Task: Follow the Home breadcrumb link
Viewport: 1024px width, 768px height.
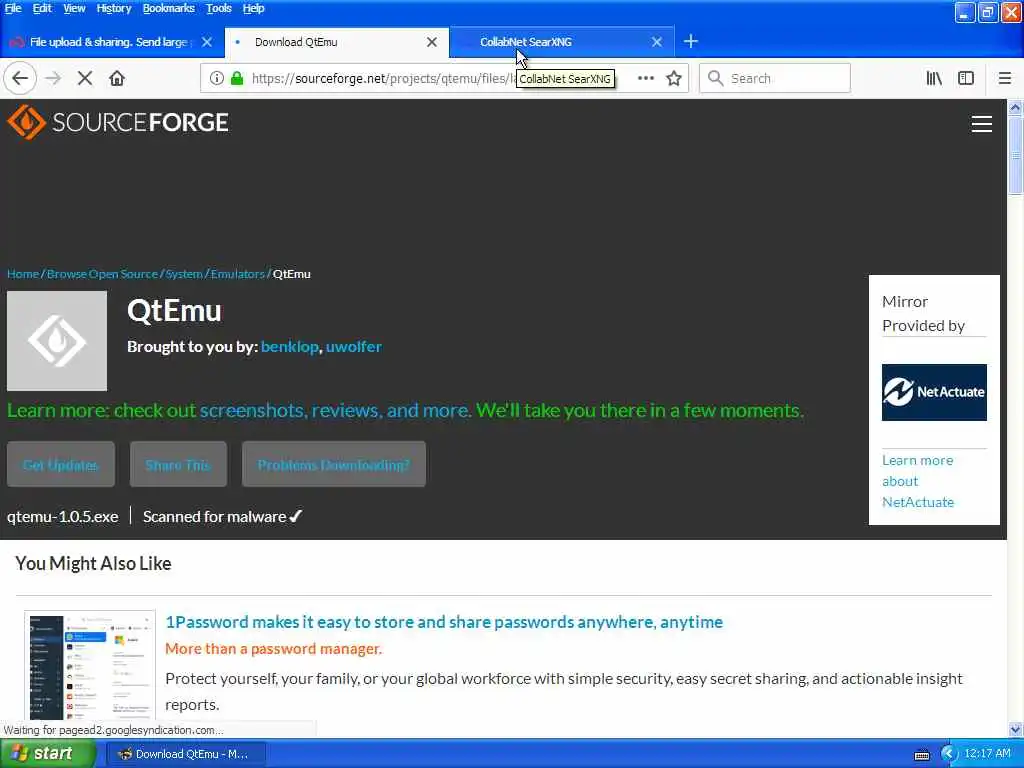Action: (23, 274)
